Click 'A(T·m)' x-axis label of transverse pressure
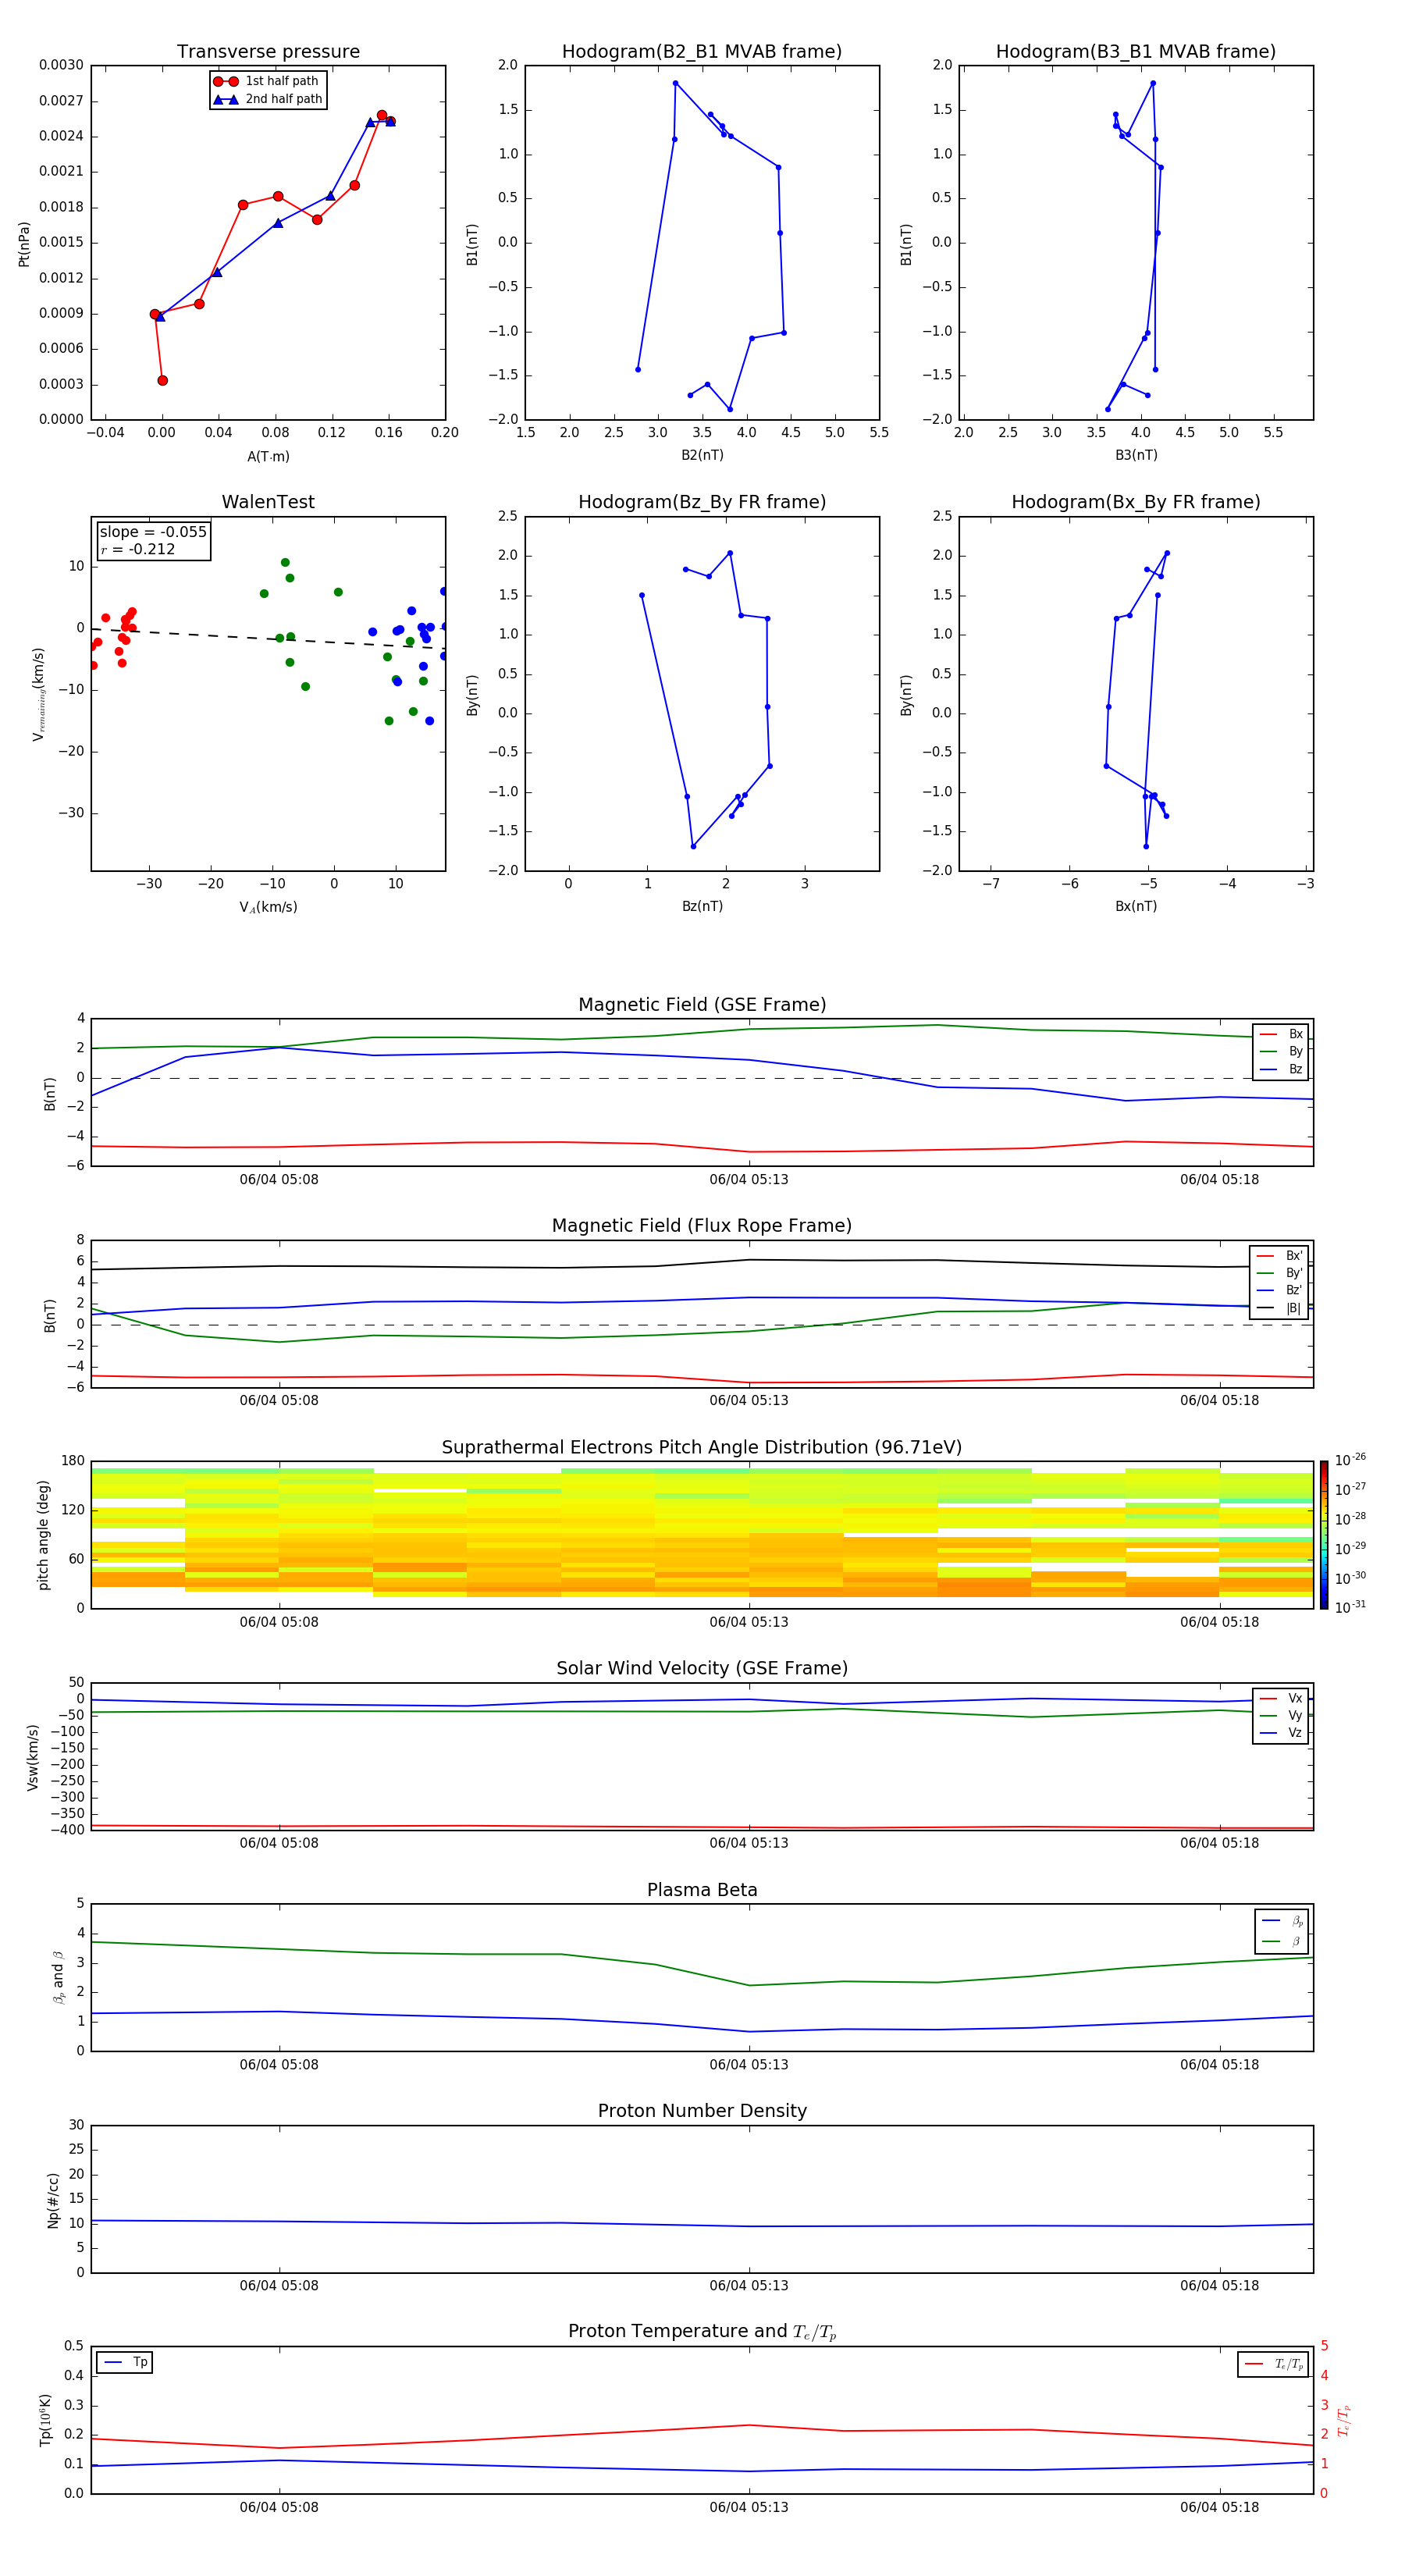This screenshot has width=1405, height=2576. point(268,457)
